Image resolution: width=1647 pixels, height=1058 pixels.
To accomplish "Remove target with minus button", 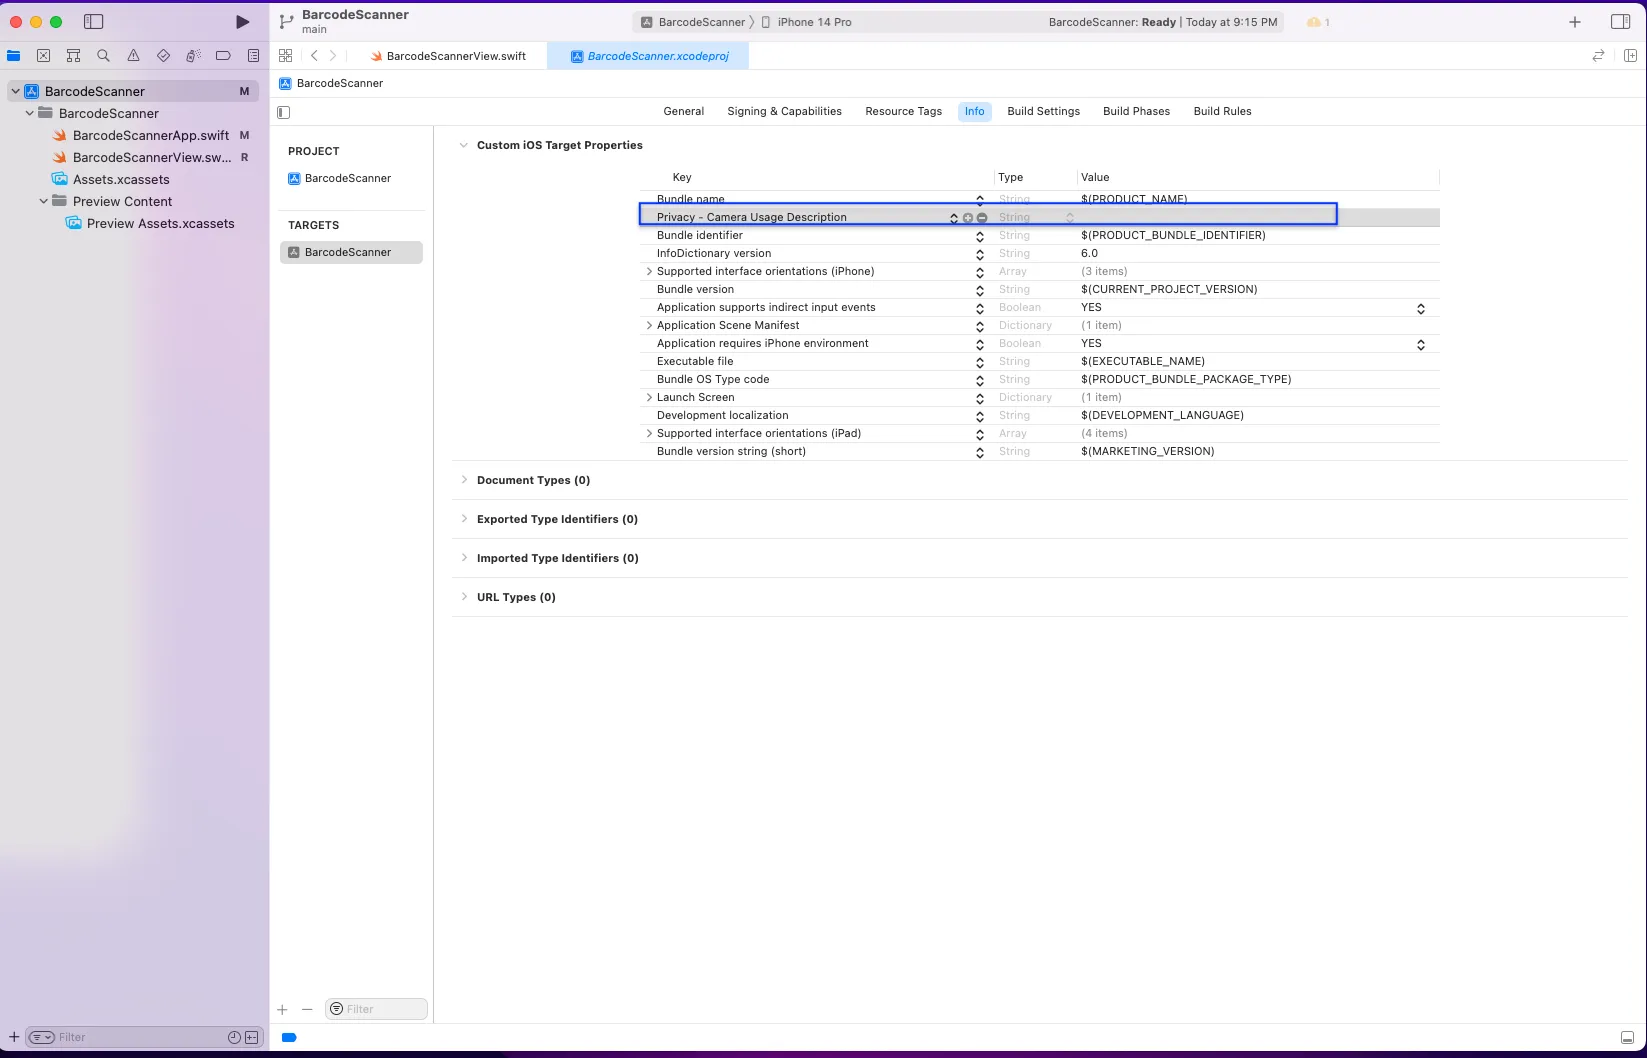I will point(307,1010).
